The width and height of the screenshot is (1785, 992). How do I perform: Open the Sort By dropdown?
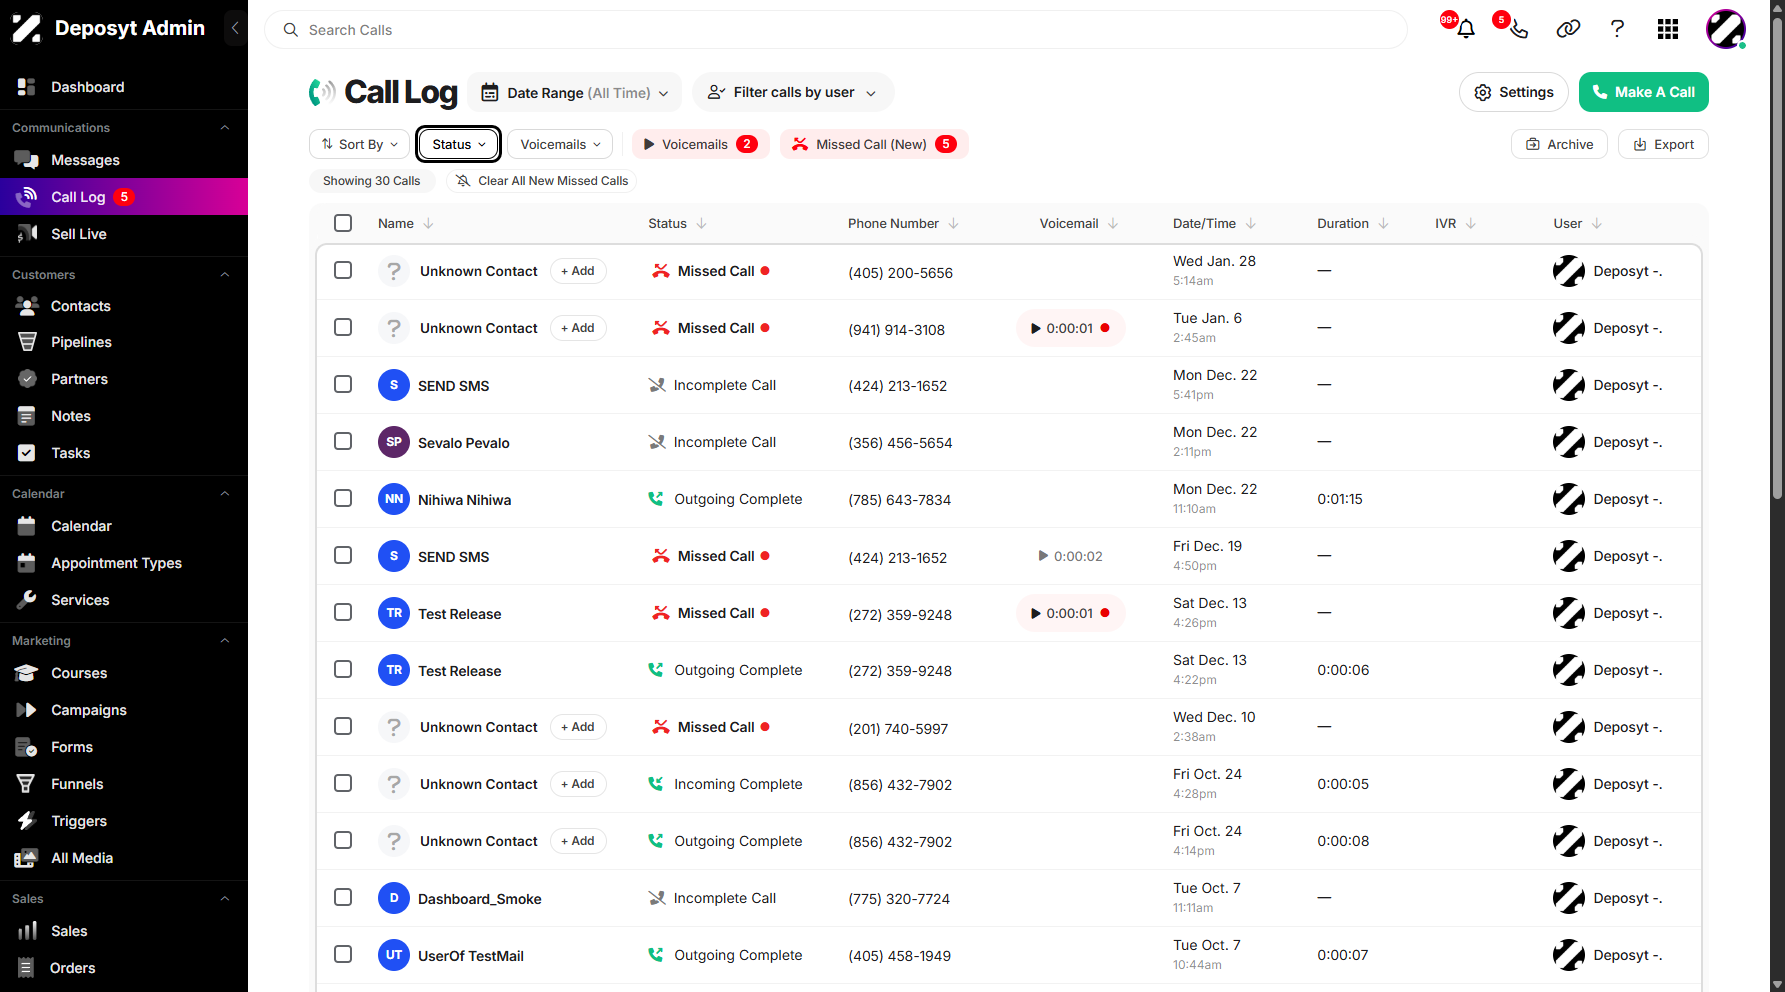click(360, 144)
